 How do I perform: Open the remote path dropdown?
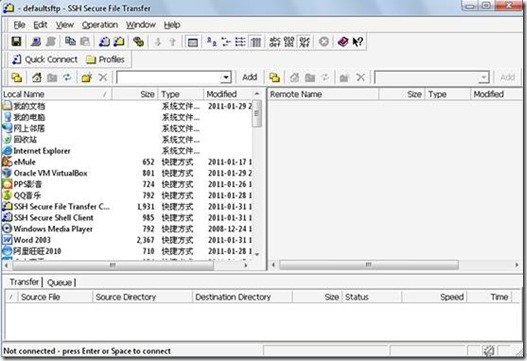point(483,78)
